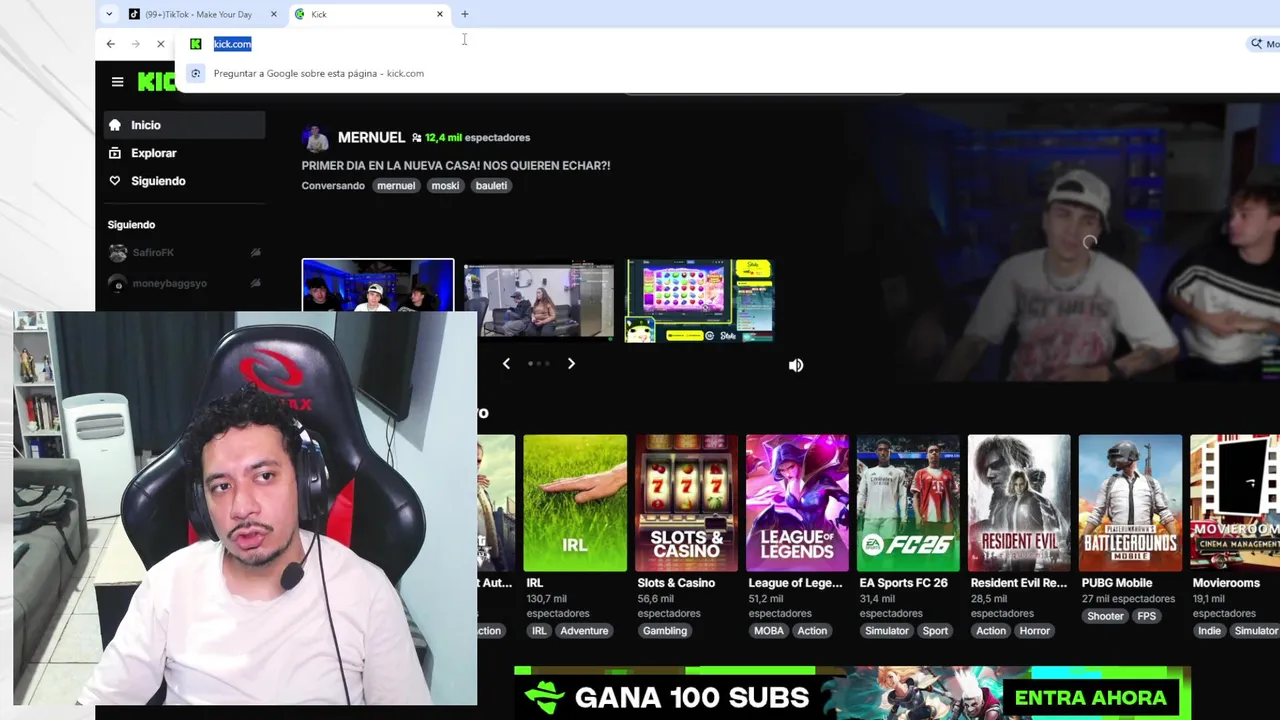Click MERNUEL's profile avatar
Screen dimensions: 1280x720
(x=316, y=138)
